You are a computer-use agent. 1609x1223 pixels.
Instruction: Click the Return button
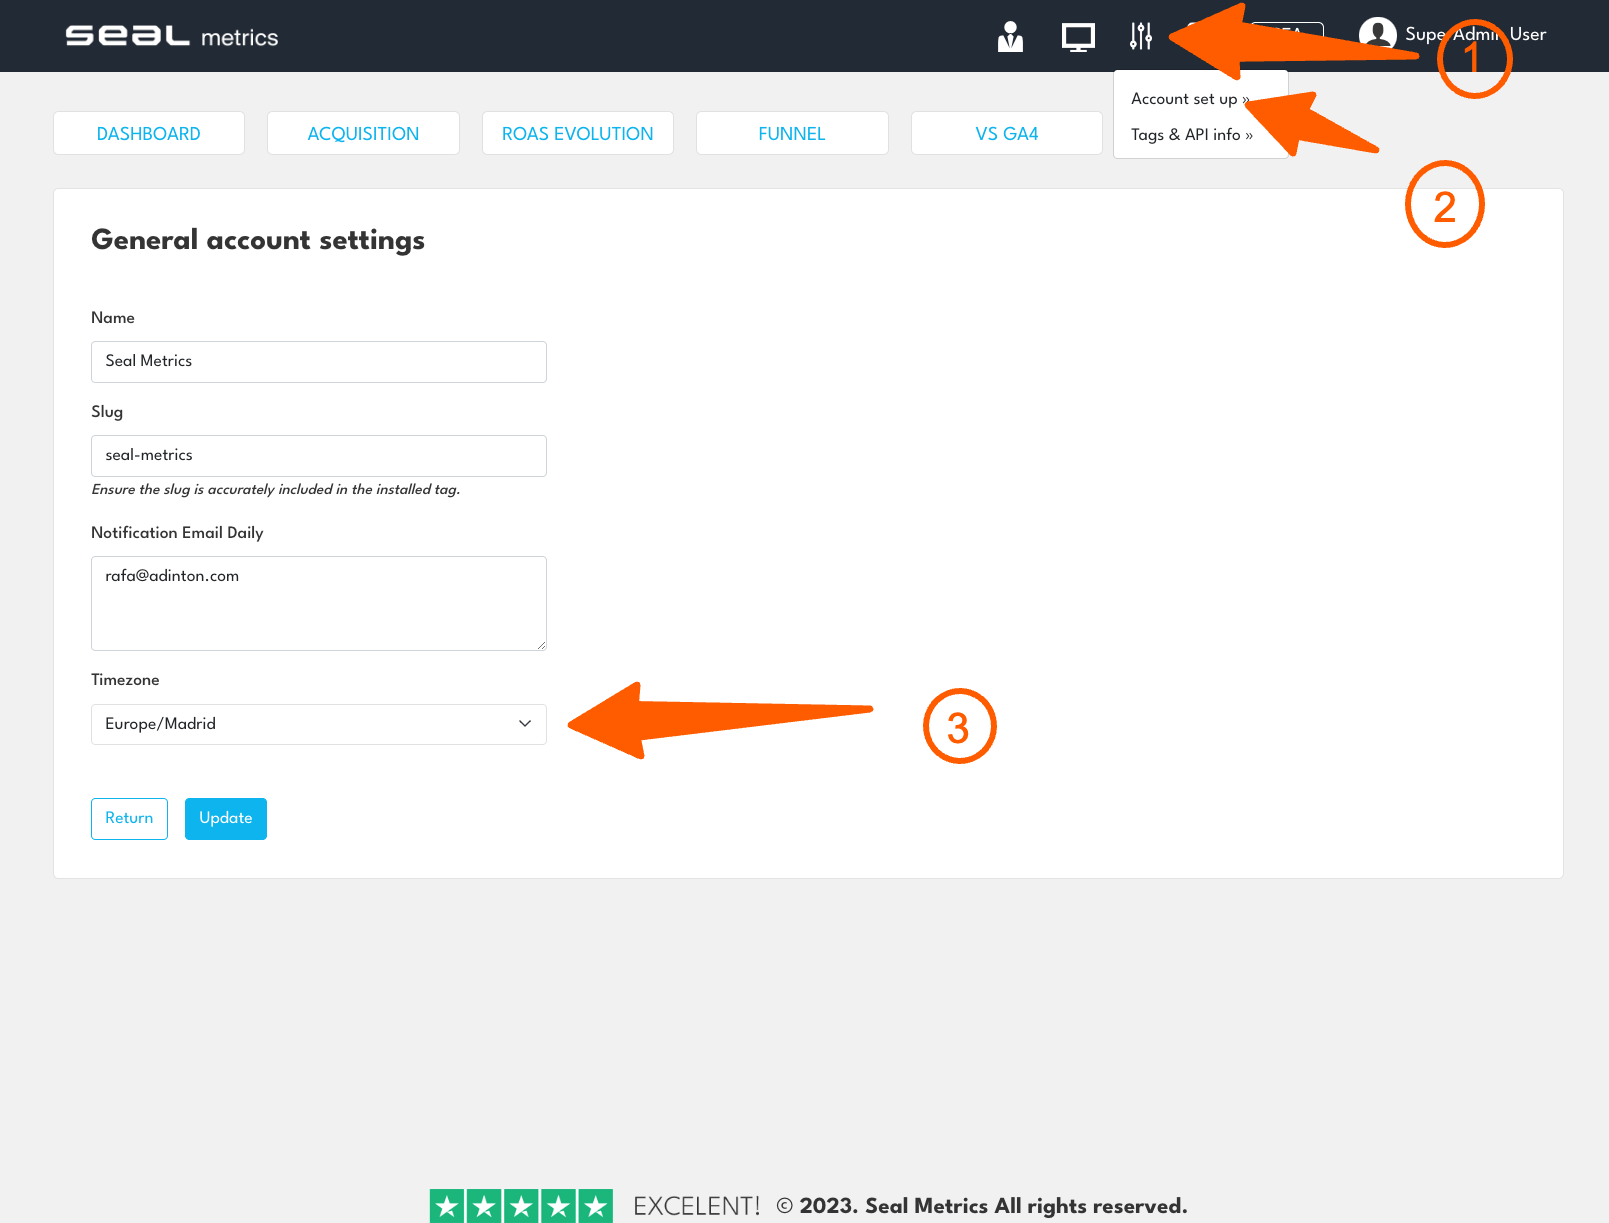pos(129,819)
